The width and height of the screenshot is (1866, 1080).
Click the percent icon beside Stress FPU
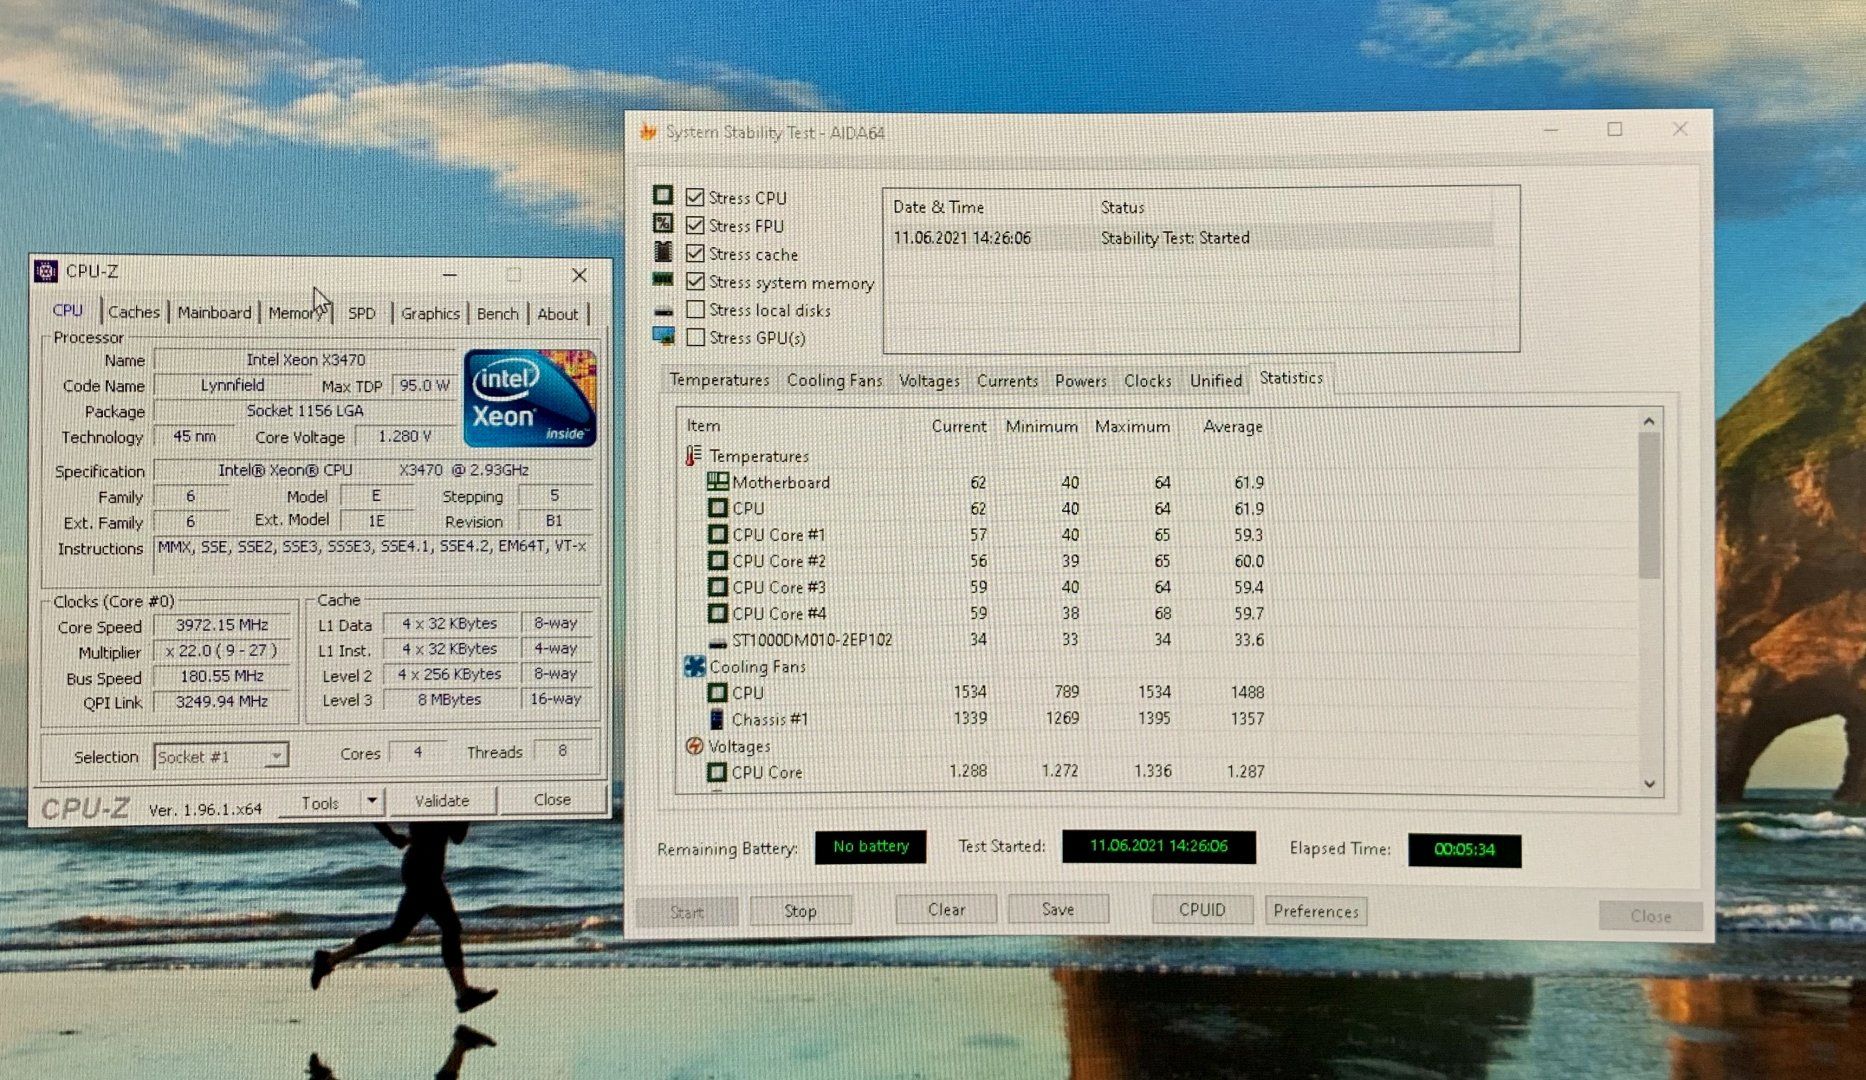pyautogui.click(x=663, y=223)
